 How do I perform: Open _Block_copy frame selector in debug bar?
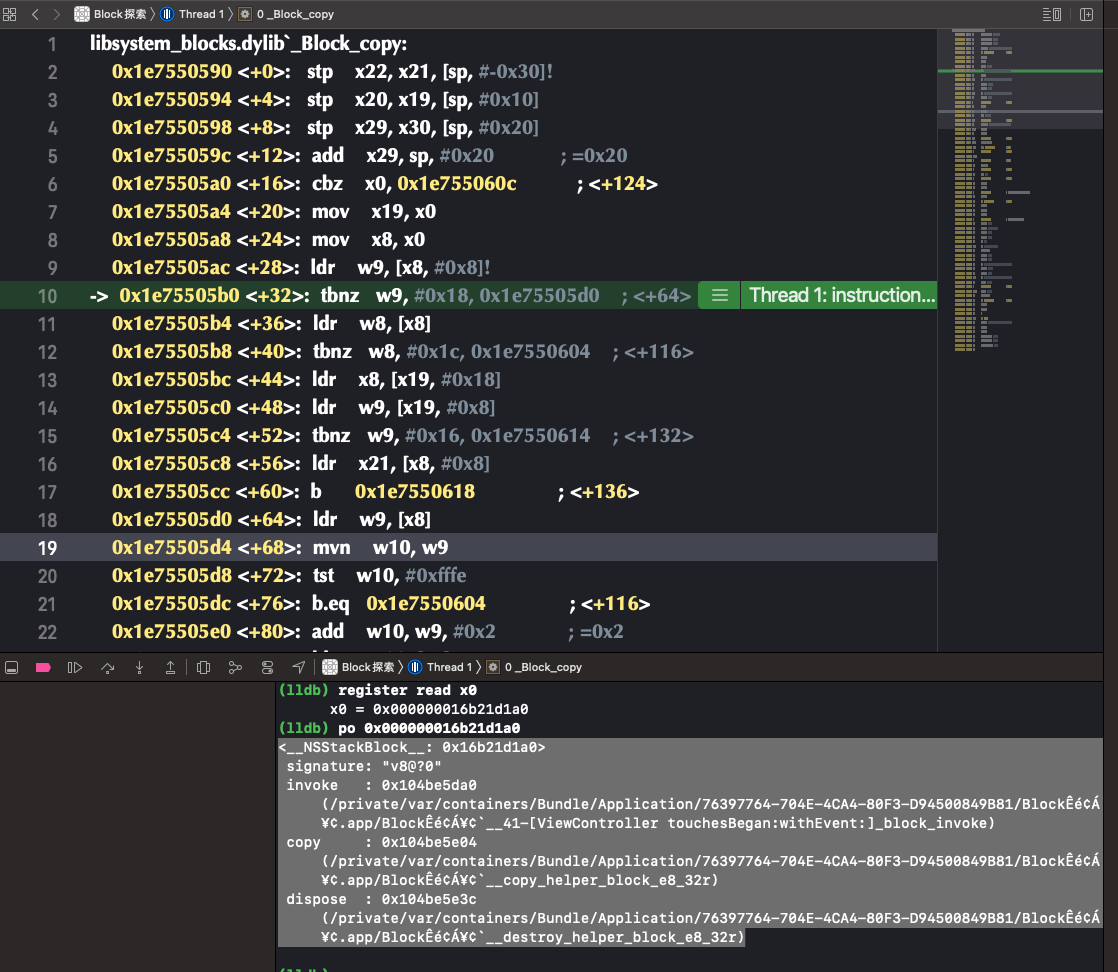[535, 667]
